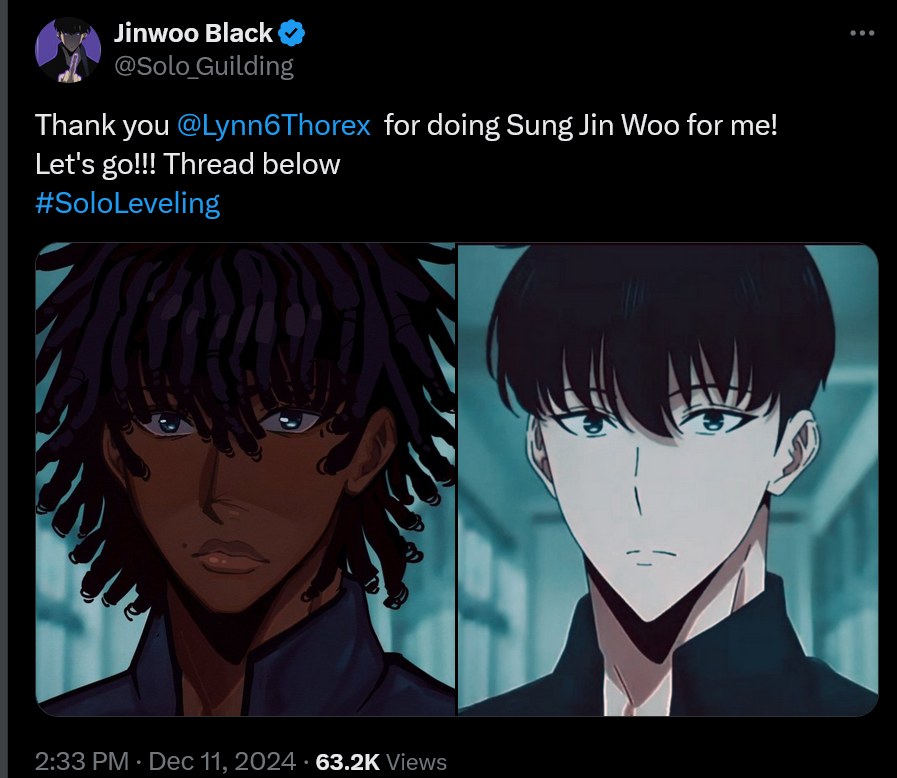Click the 'Let's go!!! Thread below' text
The width and height of the screenshot is (897, 778).
pos(188,164)
